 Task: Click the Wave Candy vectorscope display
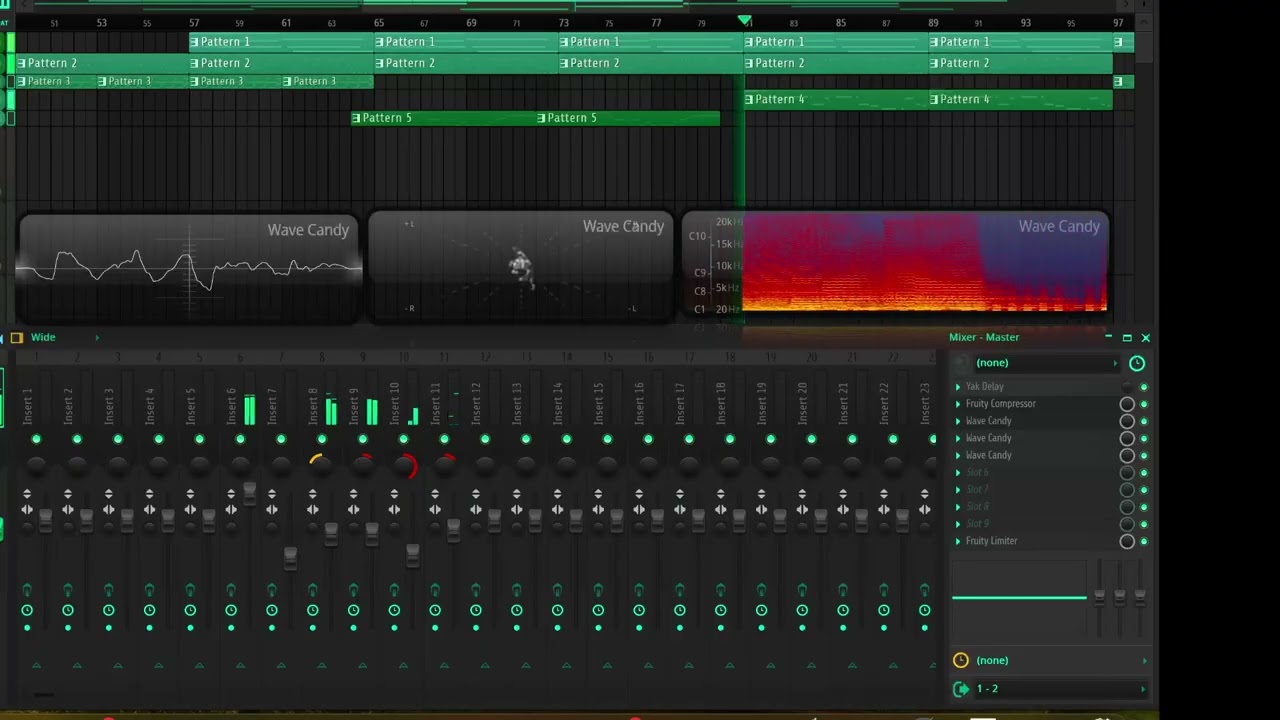tap(521, 266)
